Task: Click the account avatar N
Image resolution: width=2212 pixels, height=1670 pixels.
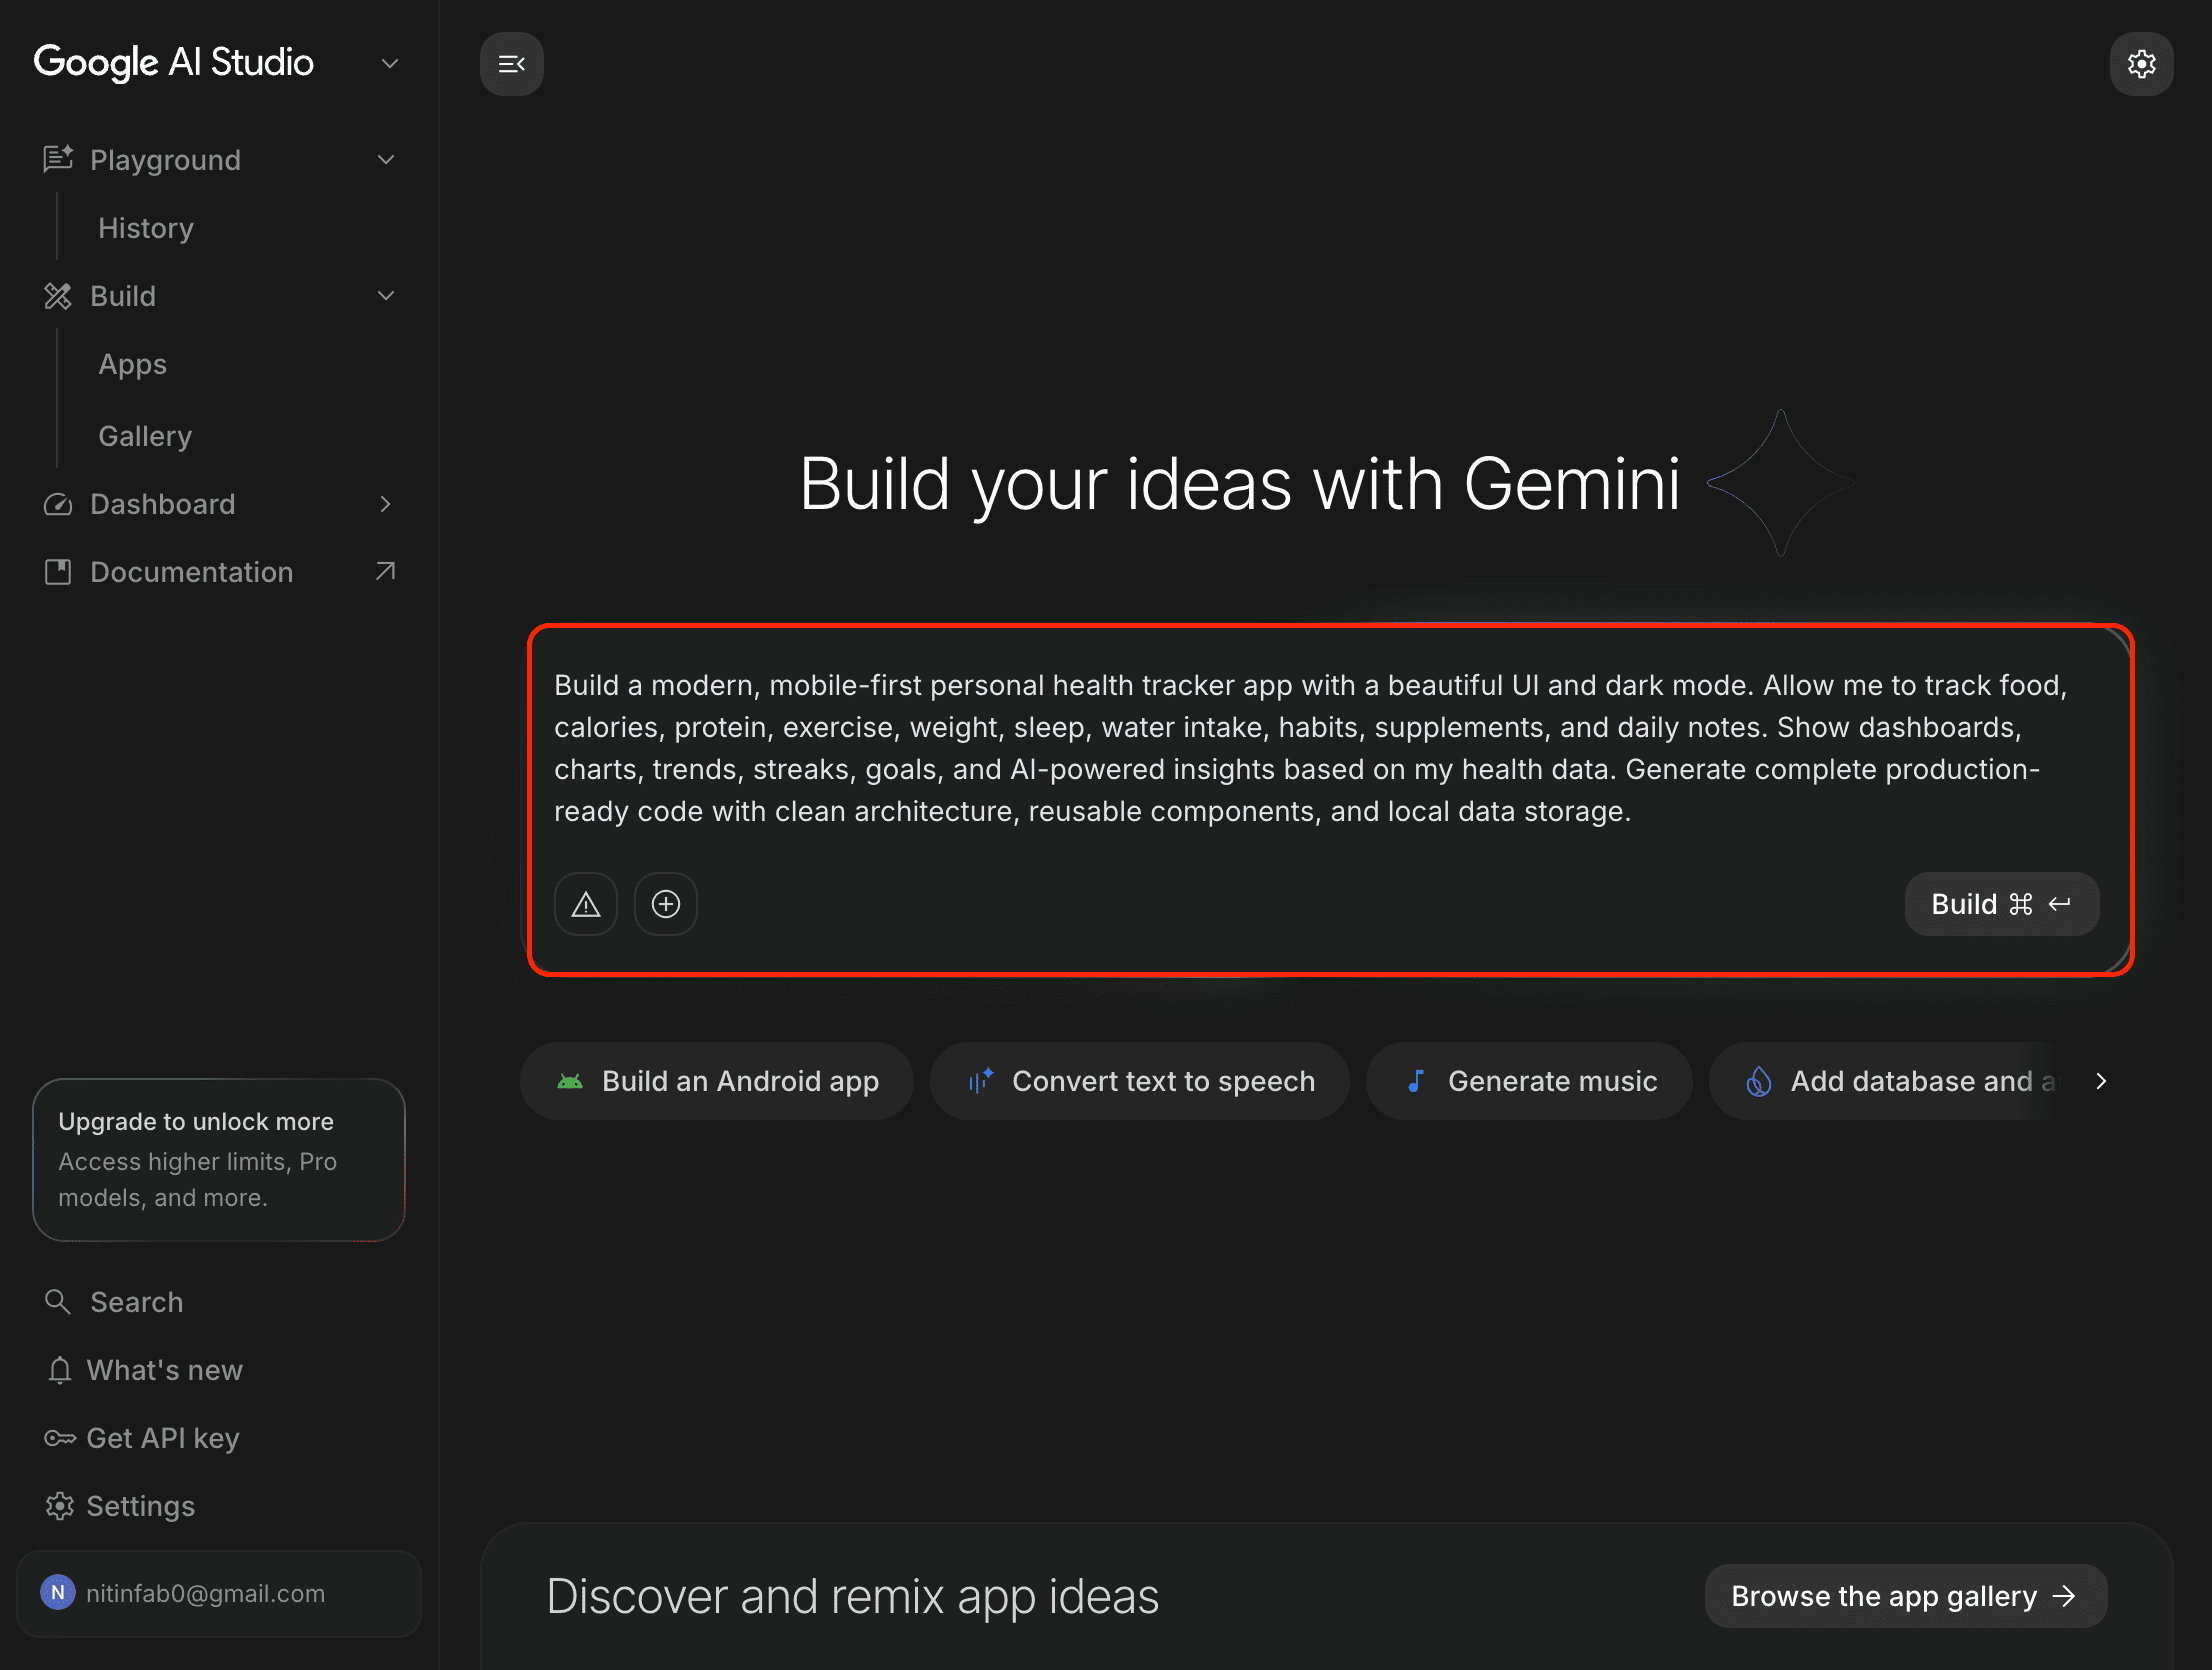Action: pos(58,1593)
